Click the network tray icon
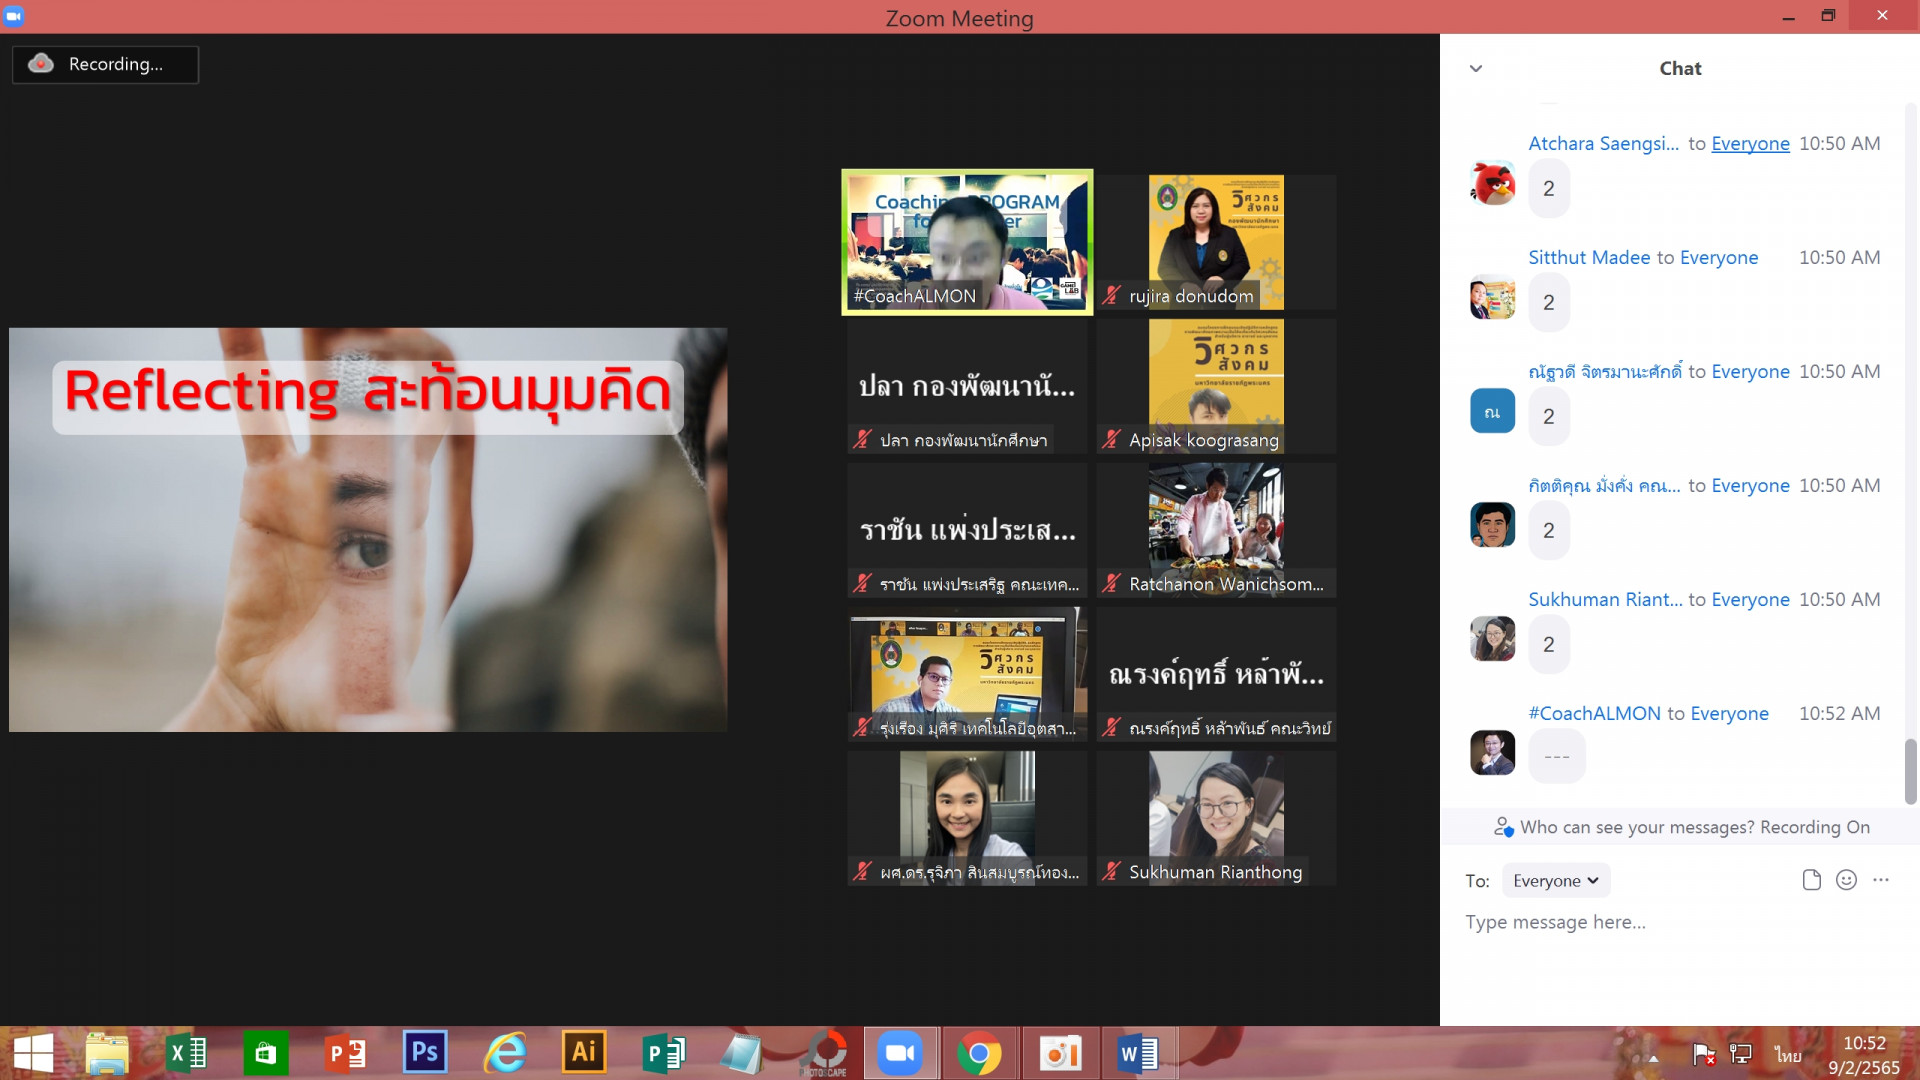 (x=1741, y=1054)
